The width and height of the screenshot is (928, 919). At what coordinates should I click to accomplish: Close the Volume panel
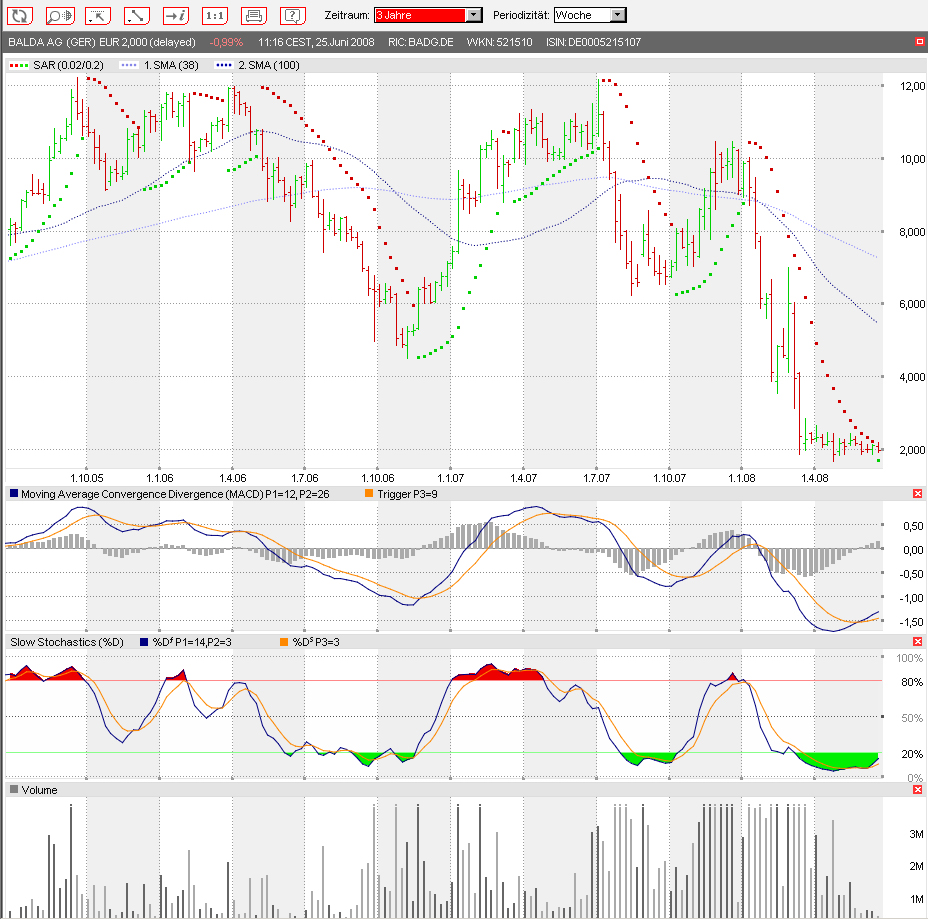[917, 789]
